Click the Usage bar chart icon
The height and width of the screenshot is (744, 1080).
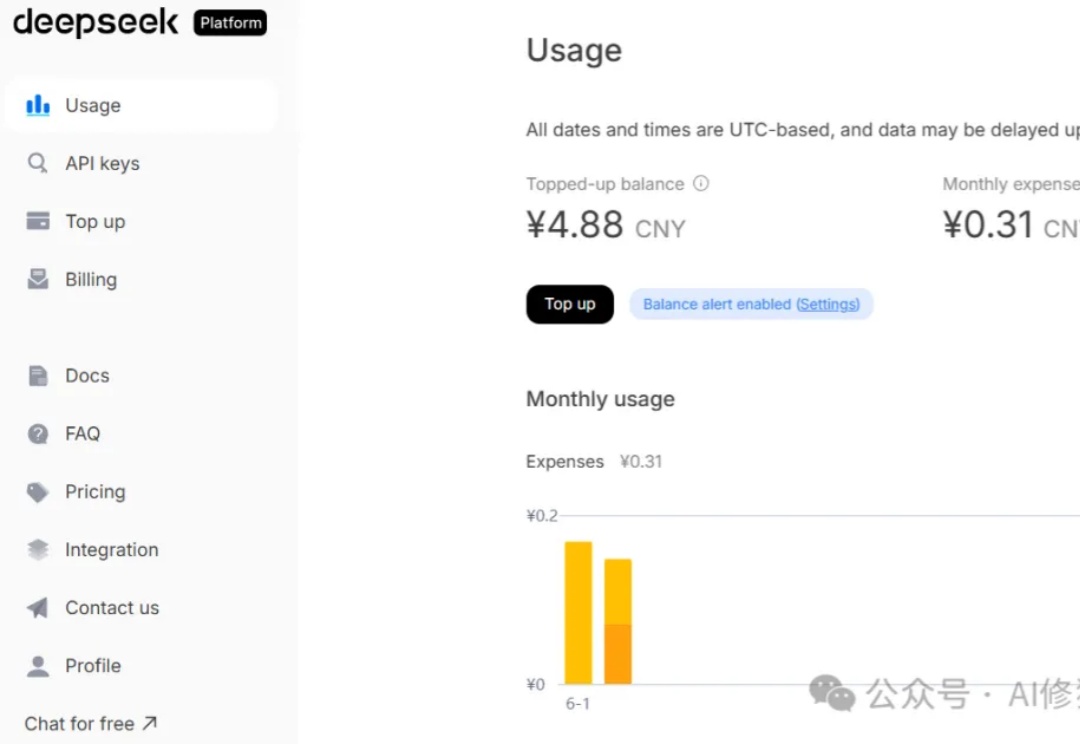point(38,105)
